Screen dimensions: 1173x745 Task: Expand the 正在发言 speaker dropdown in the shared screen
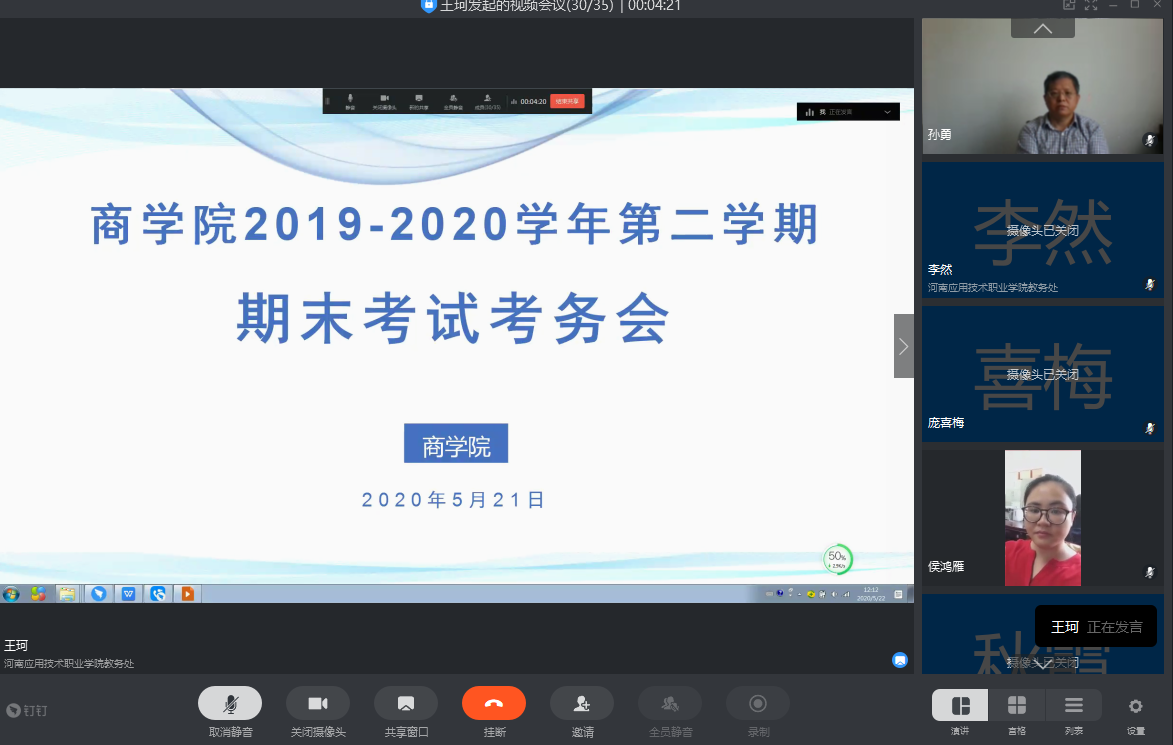pyautogui.click(x=887, y=112)
